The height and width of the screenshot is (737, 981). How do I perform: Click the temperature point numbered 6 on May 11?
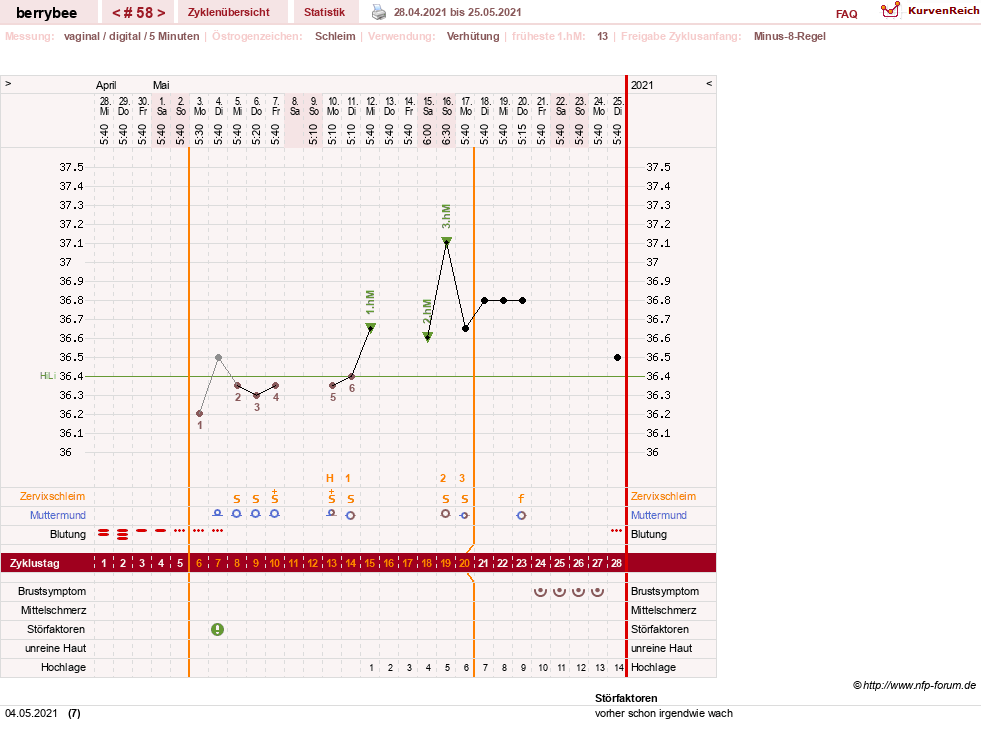(x=352, y=376)
